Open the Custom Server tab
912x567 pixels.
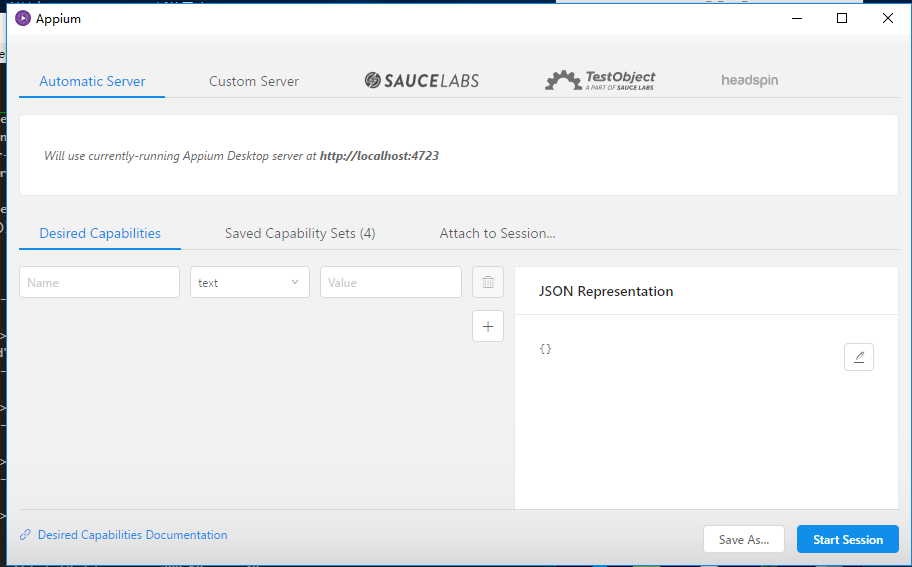[x=254, y=81]
